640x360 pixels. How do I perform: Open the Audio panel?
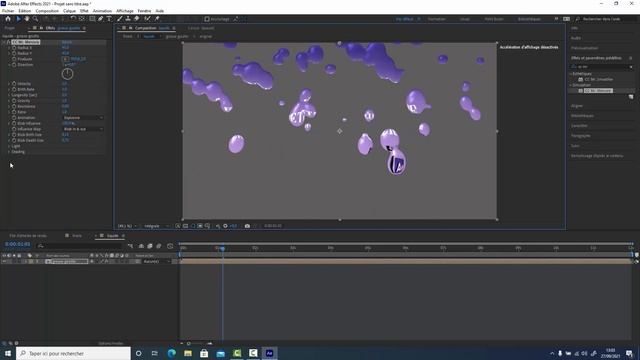click(576, 38)
